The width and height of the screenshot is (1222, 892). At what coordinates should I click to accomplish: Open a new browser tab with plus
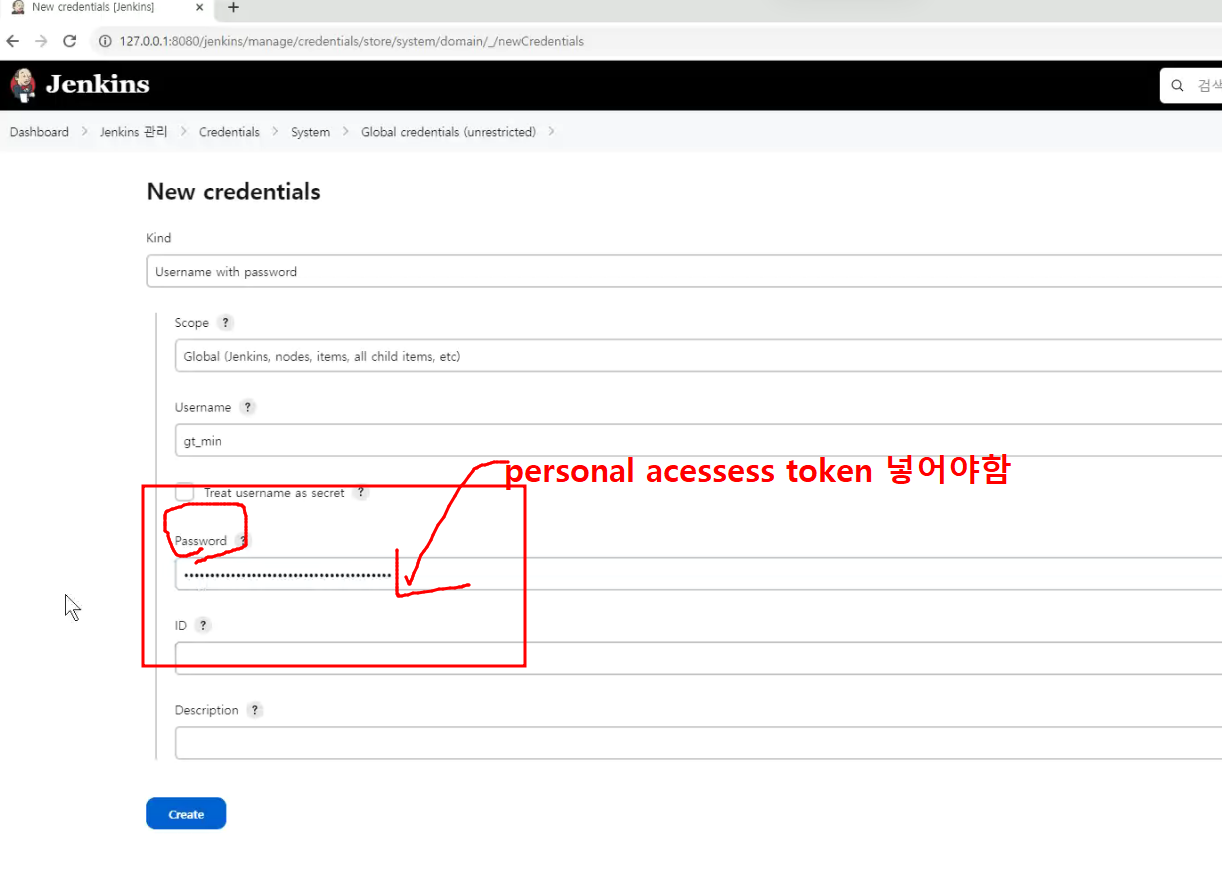pos(233,7)
